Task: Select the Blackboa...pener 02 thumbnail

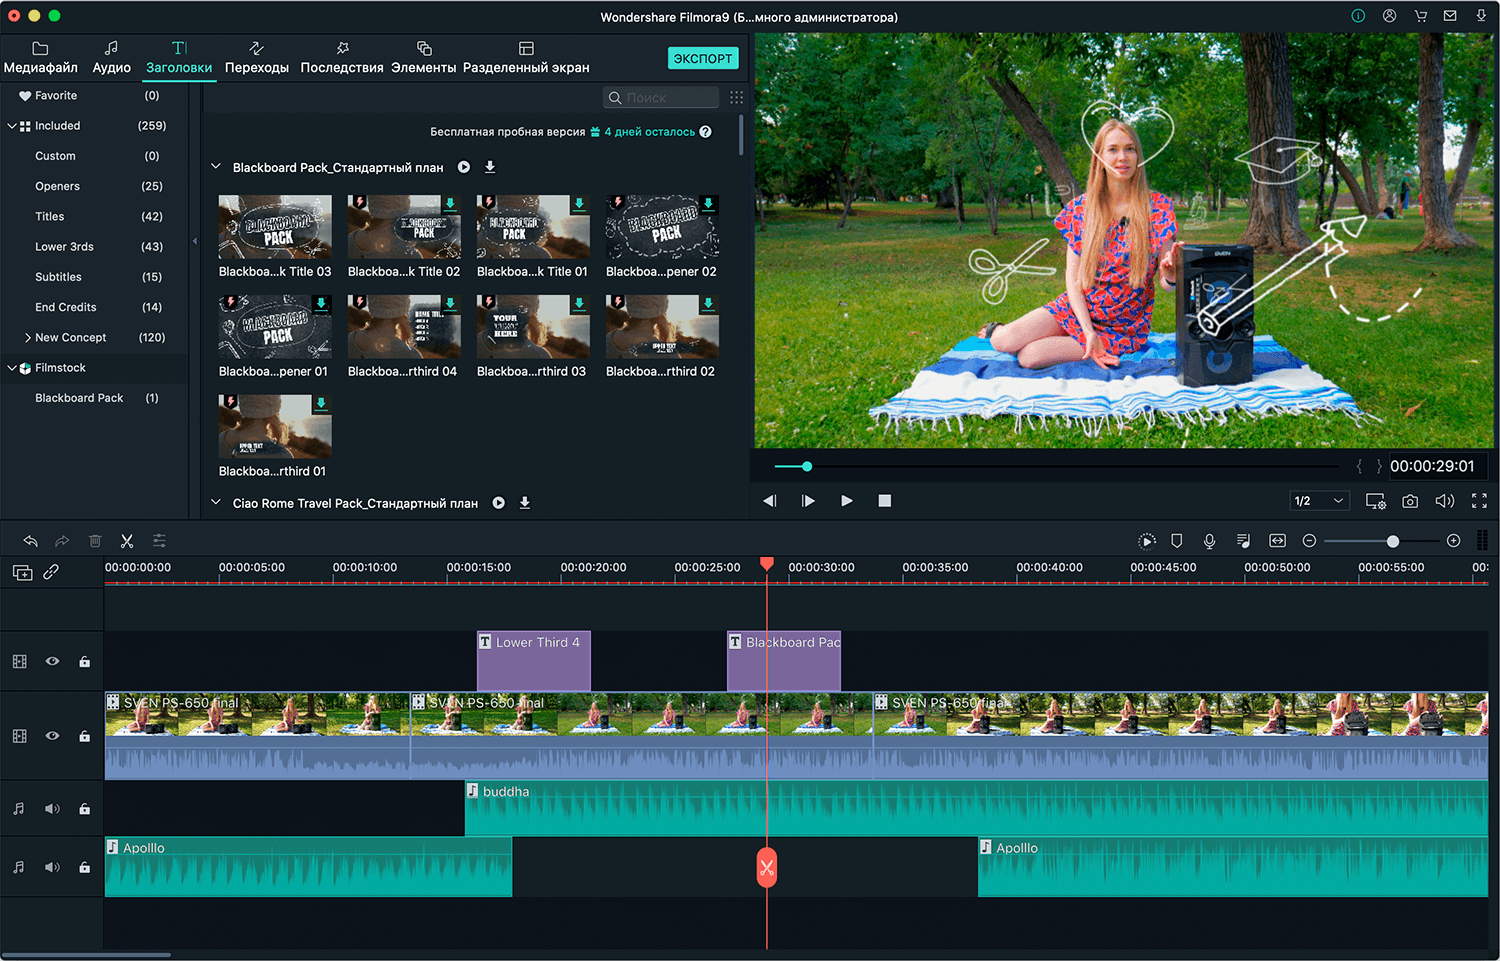Action: 662,227
